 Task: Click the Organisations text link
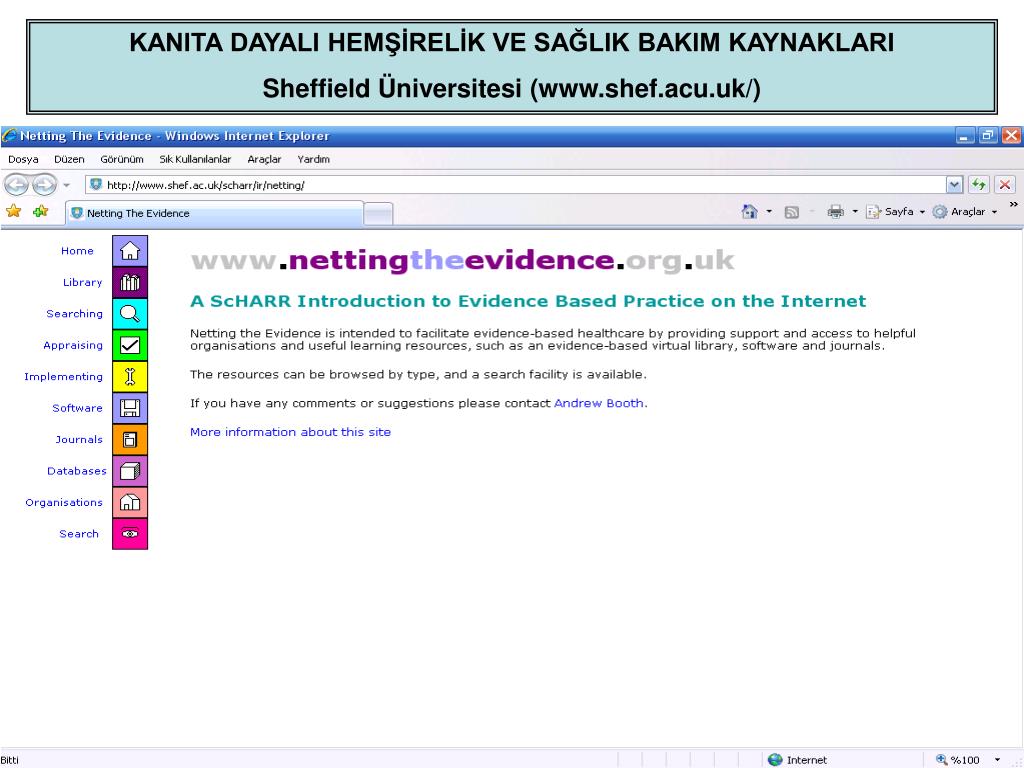[x=64, y=502]
